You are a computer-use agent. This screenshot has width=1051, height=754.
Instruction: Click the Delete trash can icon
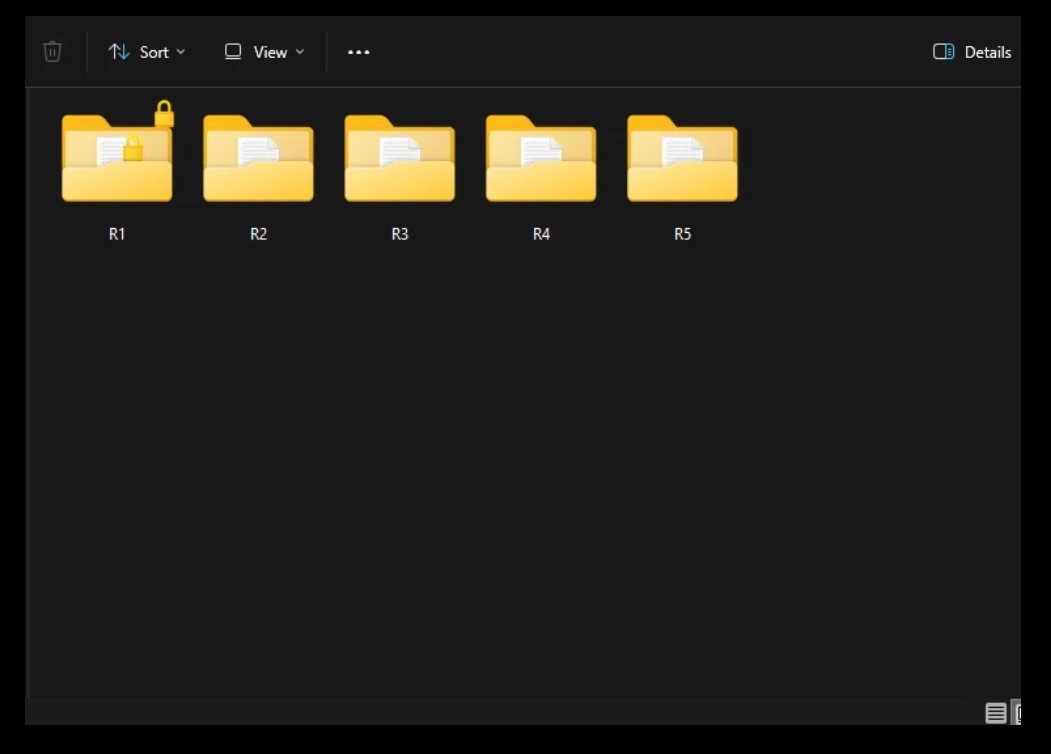tap(52, 52)
